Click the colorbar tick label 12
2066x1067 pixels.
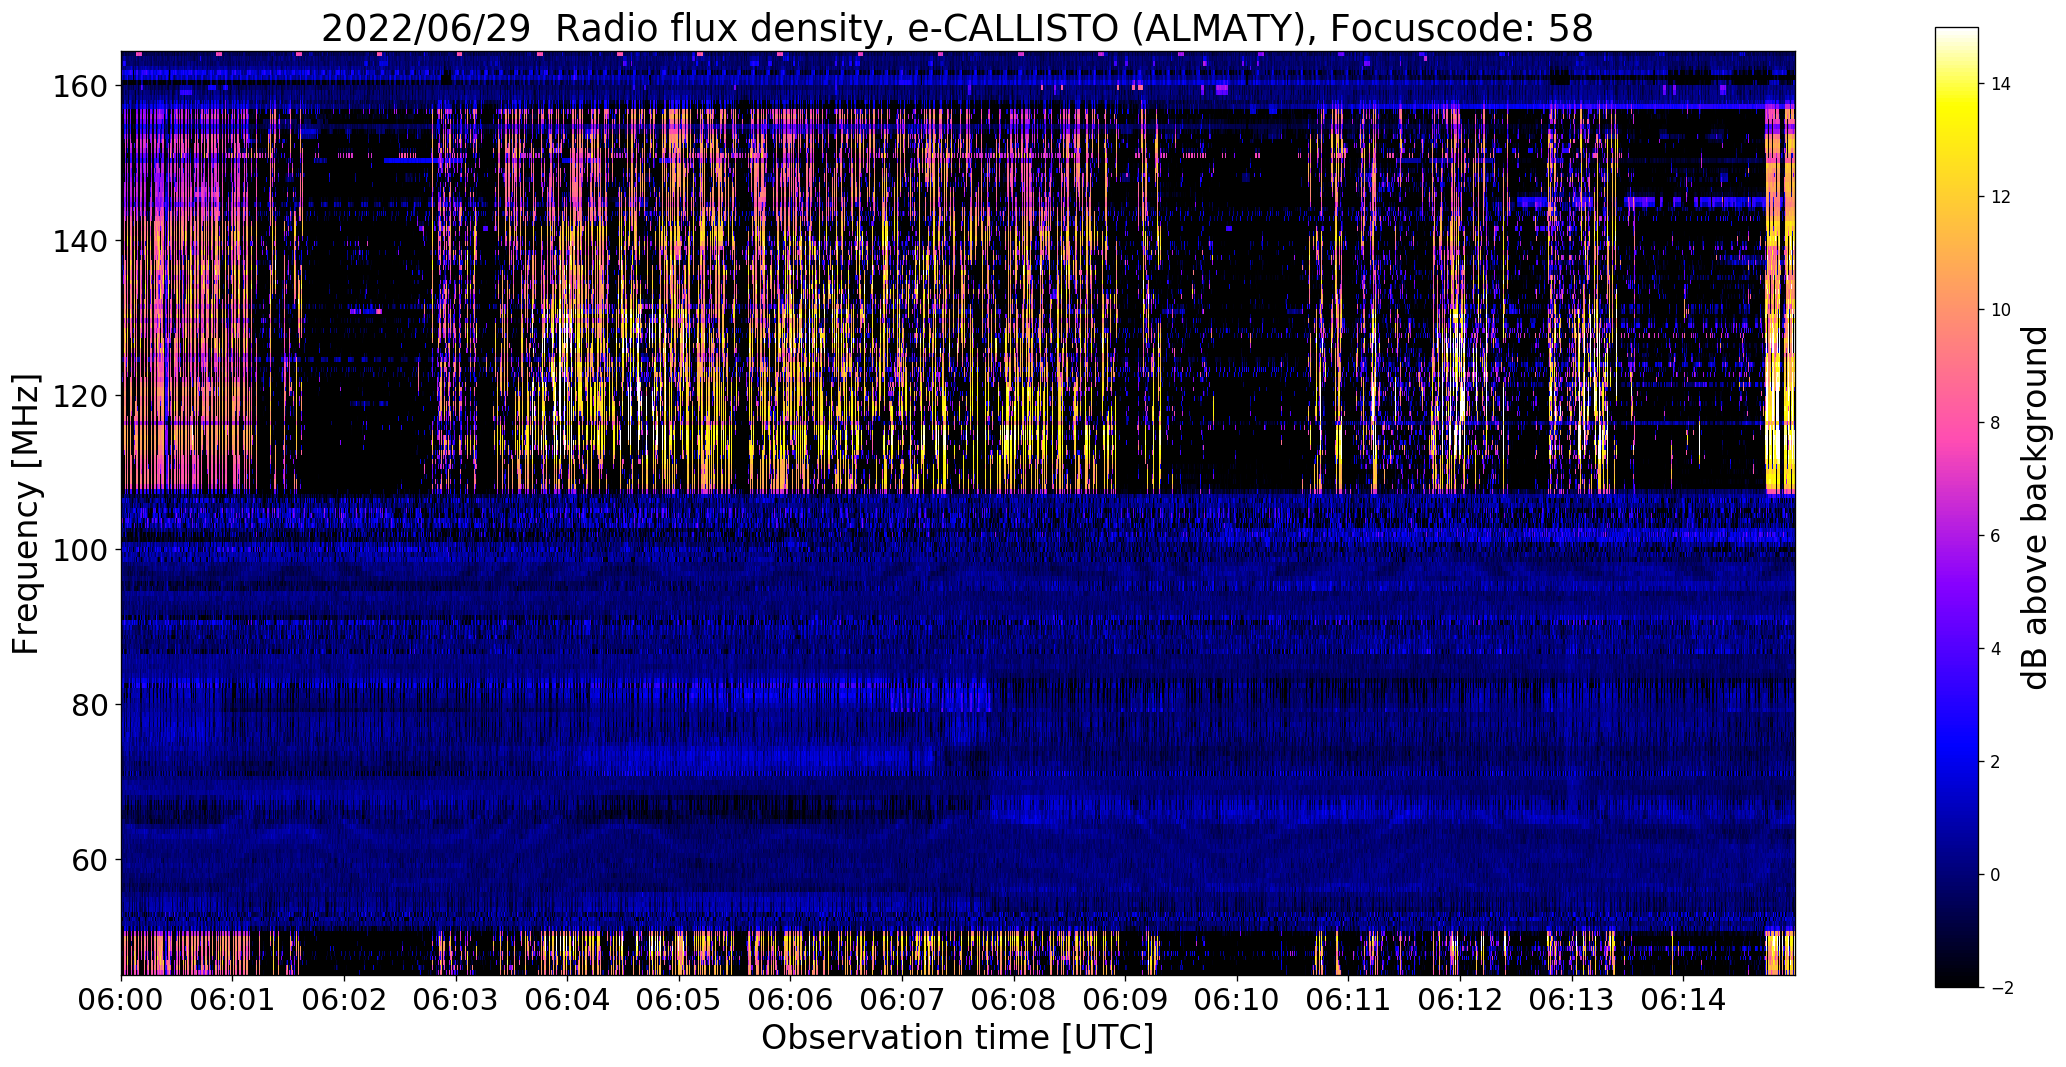[2001, 197]
